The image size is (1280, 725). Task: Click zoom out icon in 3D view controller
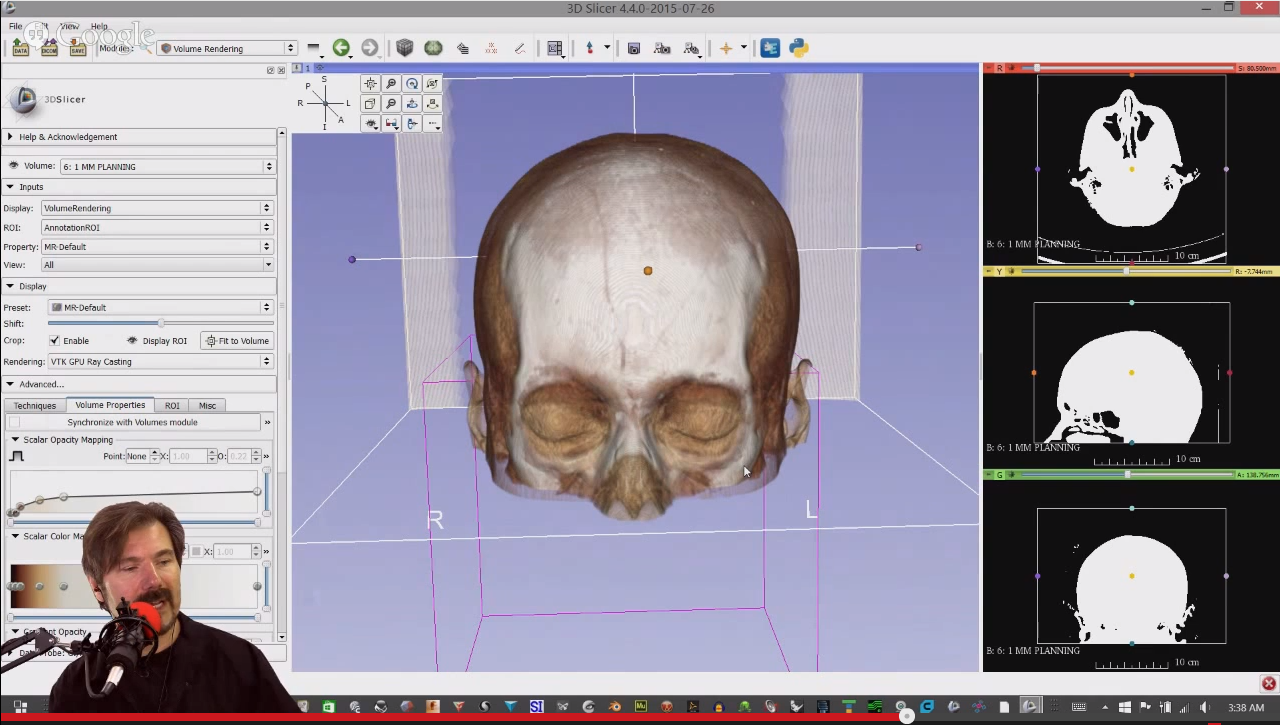point(391,104)
